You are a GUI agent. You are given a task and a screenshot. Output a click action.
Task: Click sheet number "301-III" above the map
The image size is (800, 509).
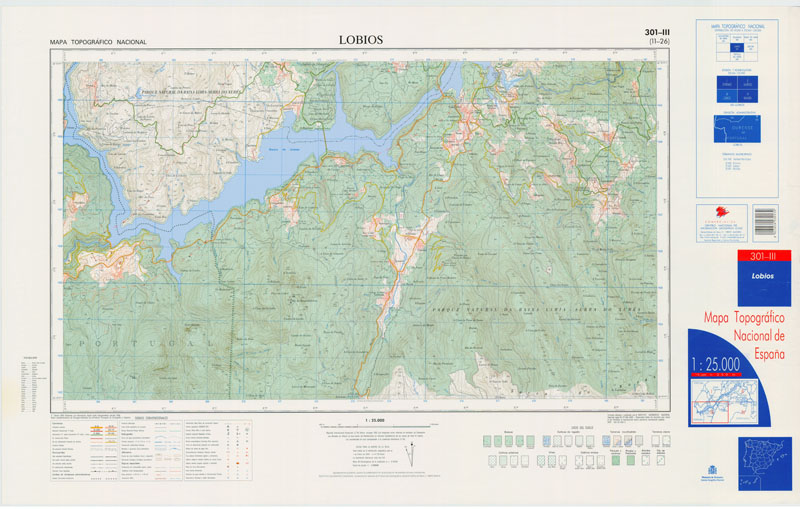pyautogui.click(x=657, y=33)
